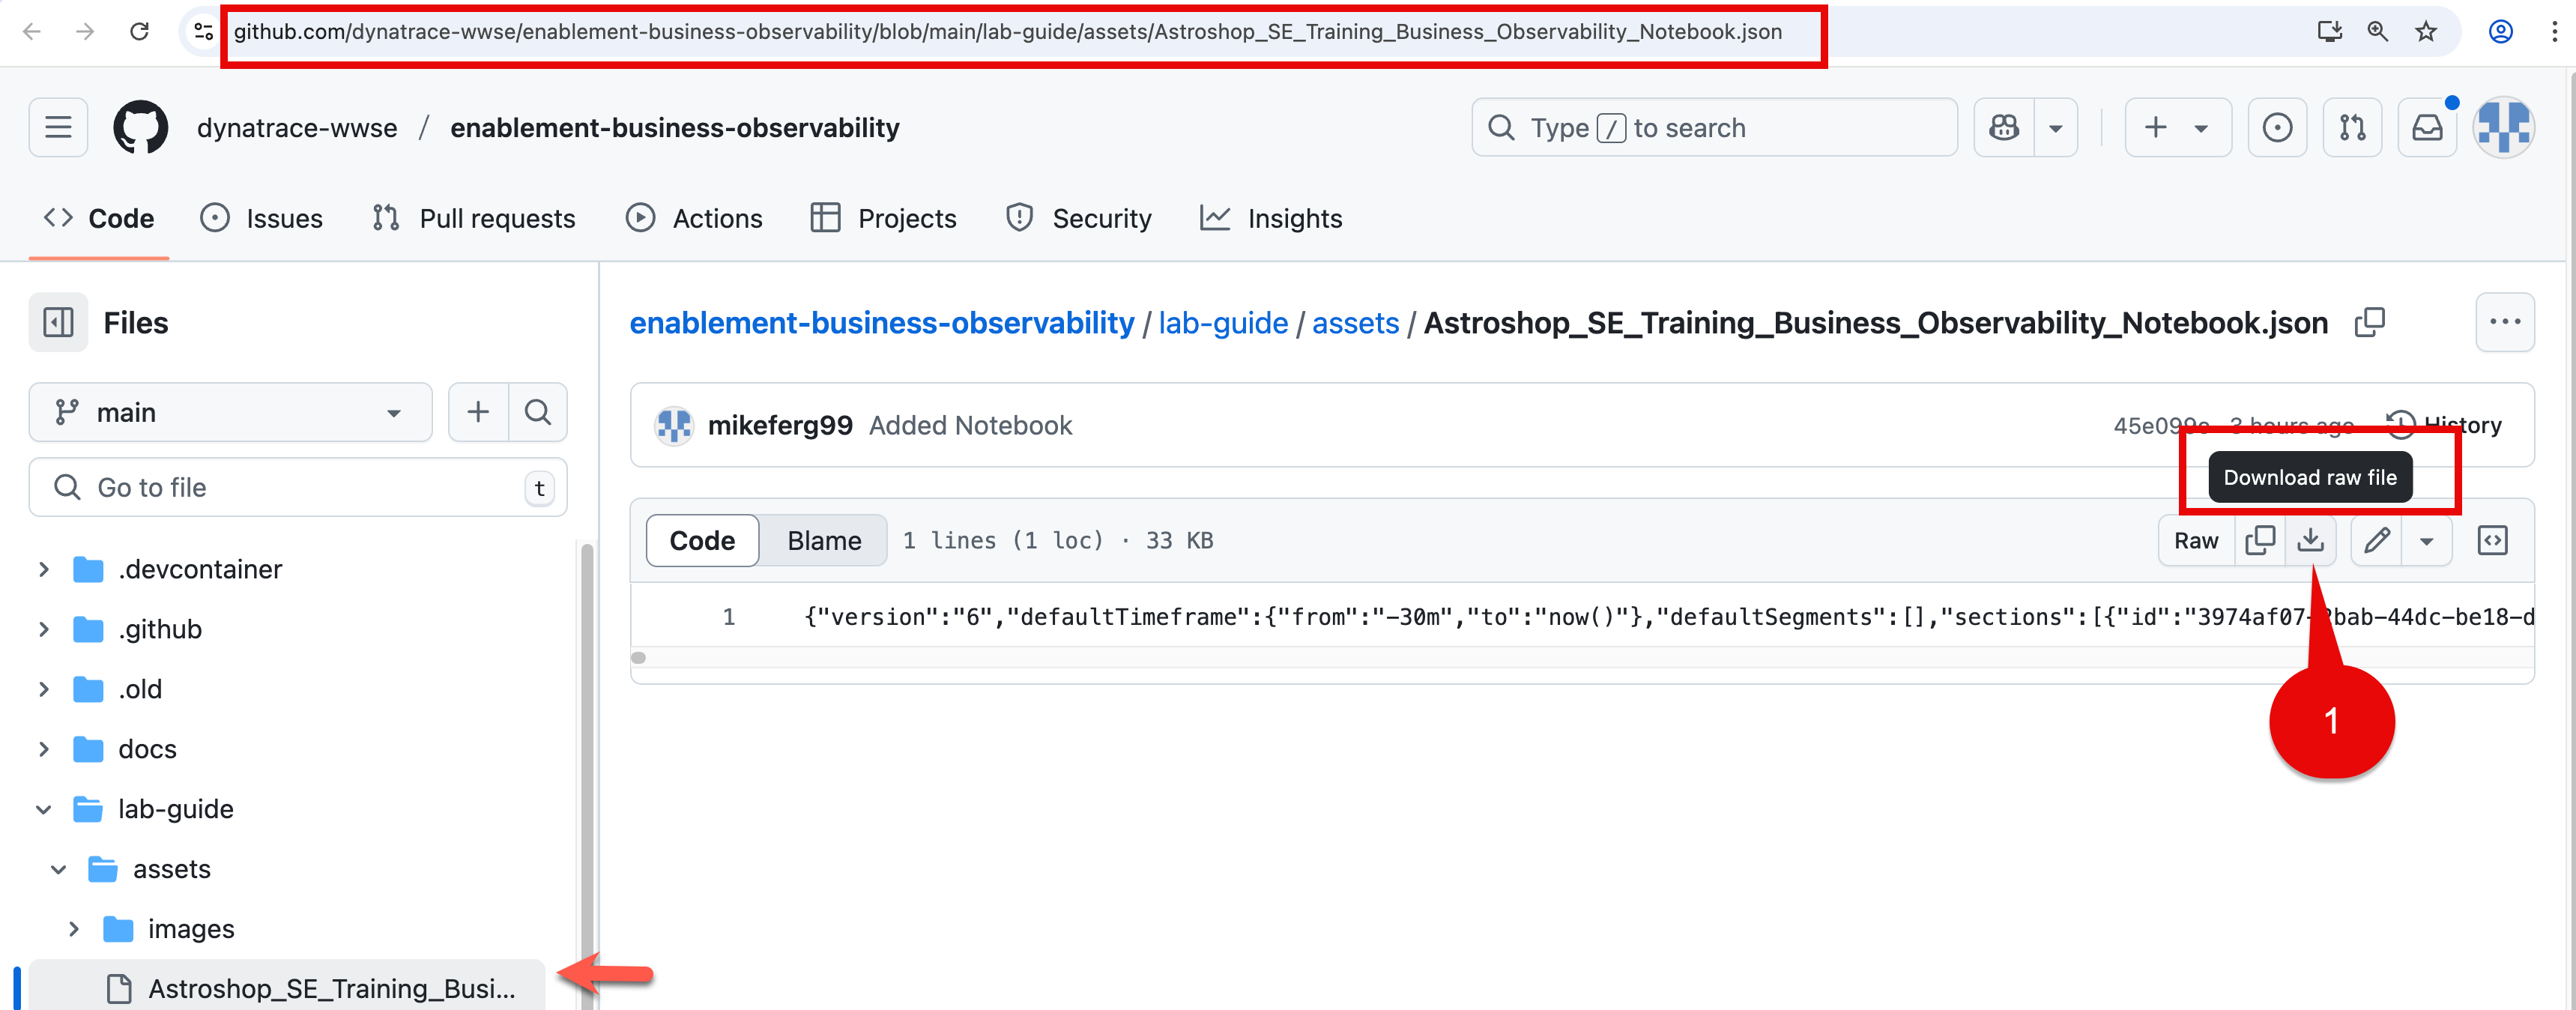The height and width of the screenshot is (1010, 2576).
Task: Open the Copilot dropdown arrow
Action: pyautogui.click(x=2056, y=127)
